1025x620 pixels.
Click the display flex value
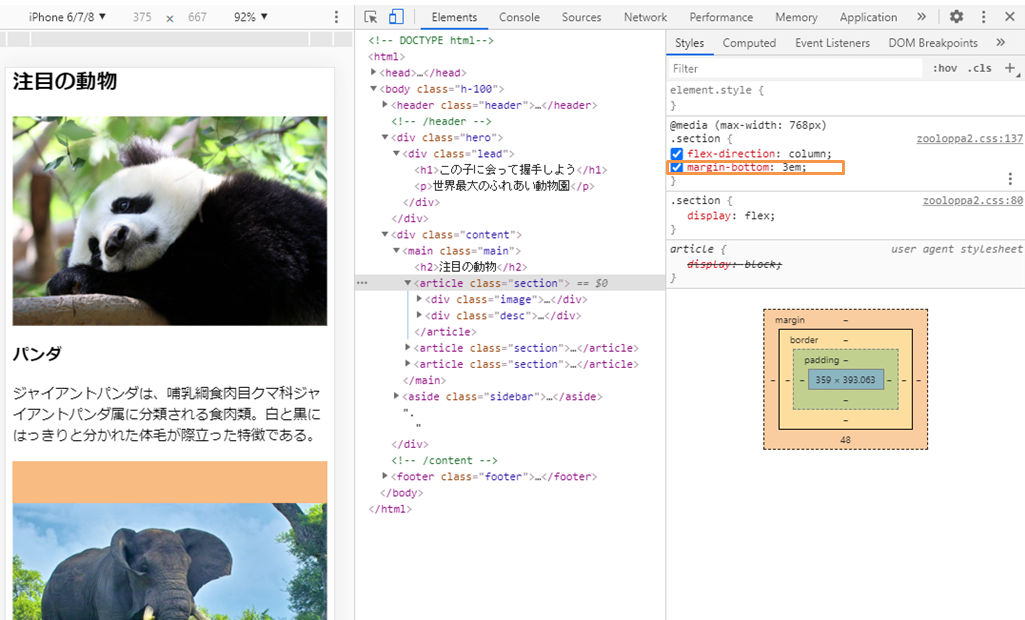(x=757, y=216)
